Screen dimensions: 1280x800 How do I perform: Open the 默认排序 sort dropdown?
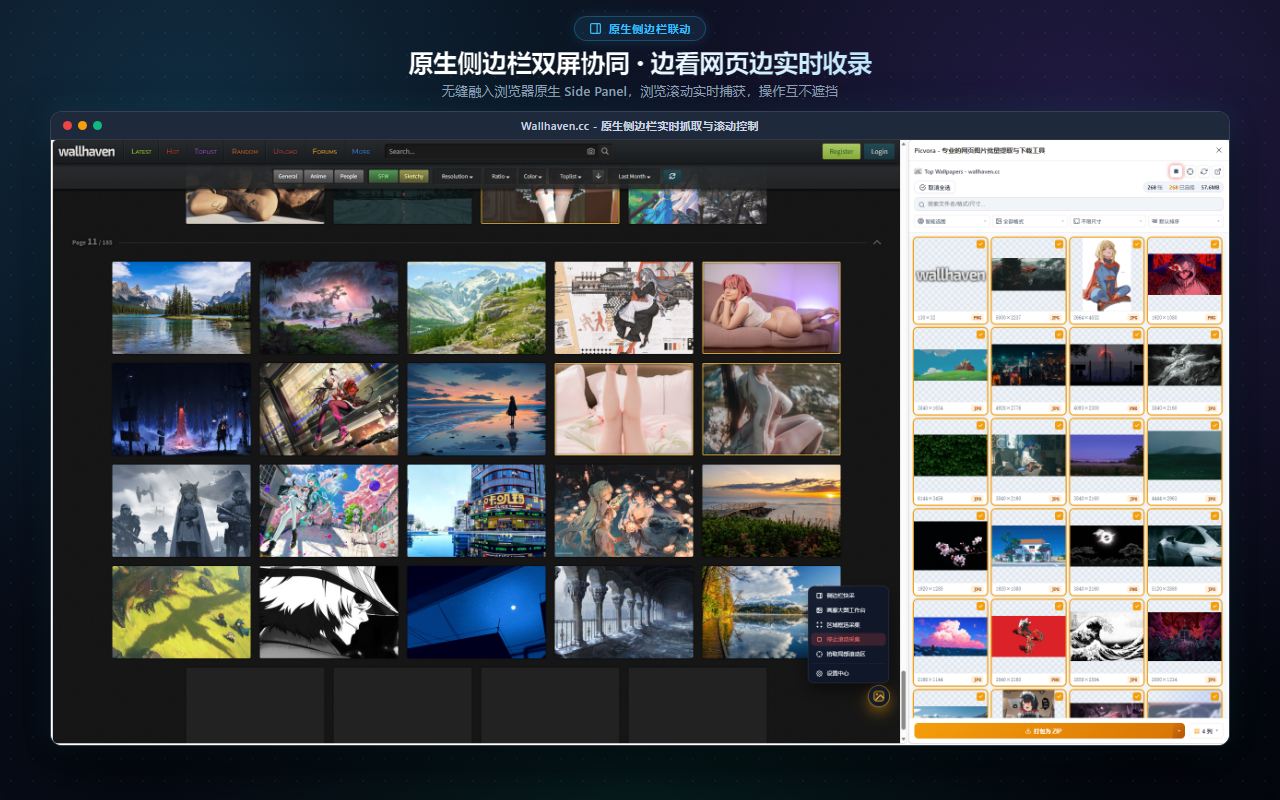[x=1185, y=221]
